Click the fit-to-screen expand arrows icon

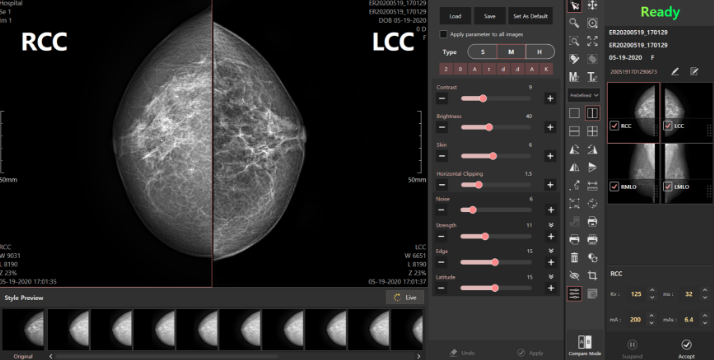pyautogui.click(x=592, y=41)
